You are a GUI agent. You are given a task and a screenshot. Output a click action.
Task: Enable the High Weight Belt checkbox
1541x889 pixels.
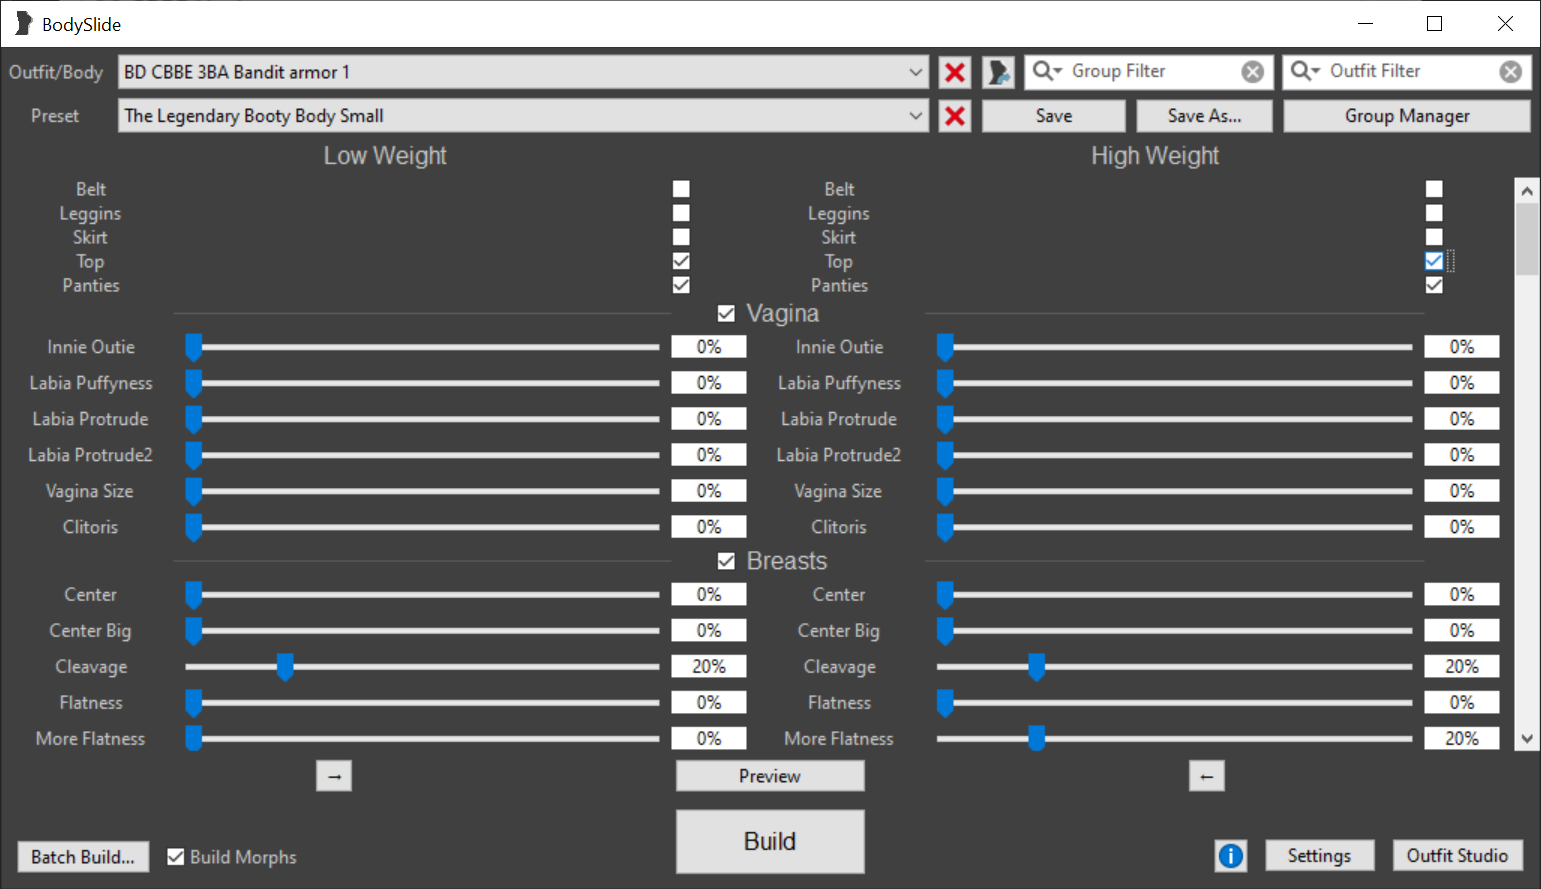point(1434,189)
